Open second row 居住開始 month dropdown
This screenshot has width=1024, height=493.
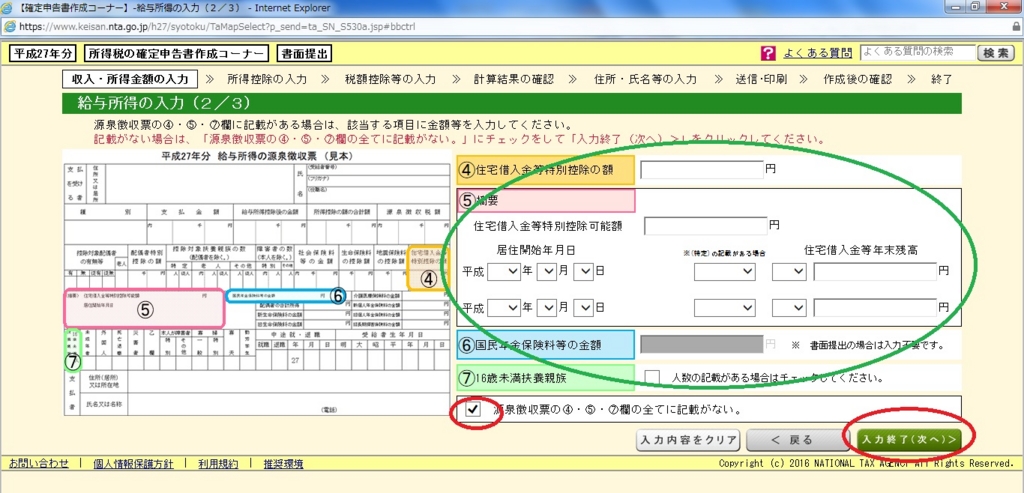(547, 306)
